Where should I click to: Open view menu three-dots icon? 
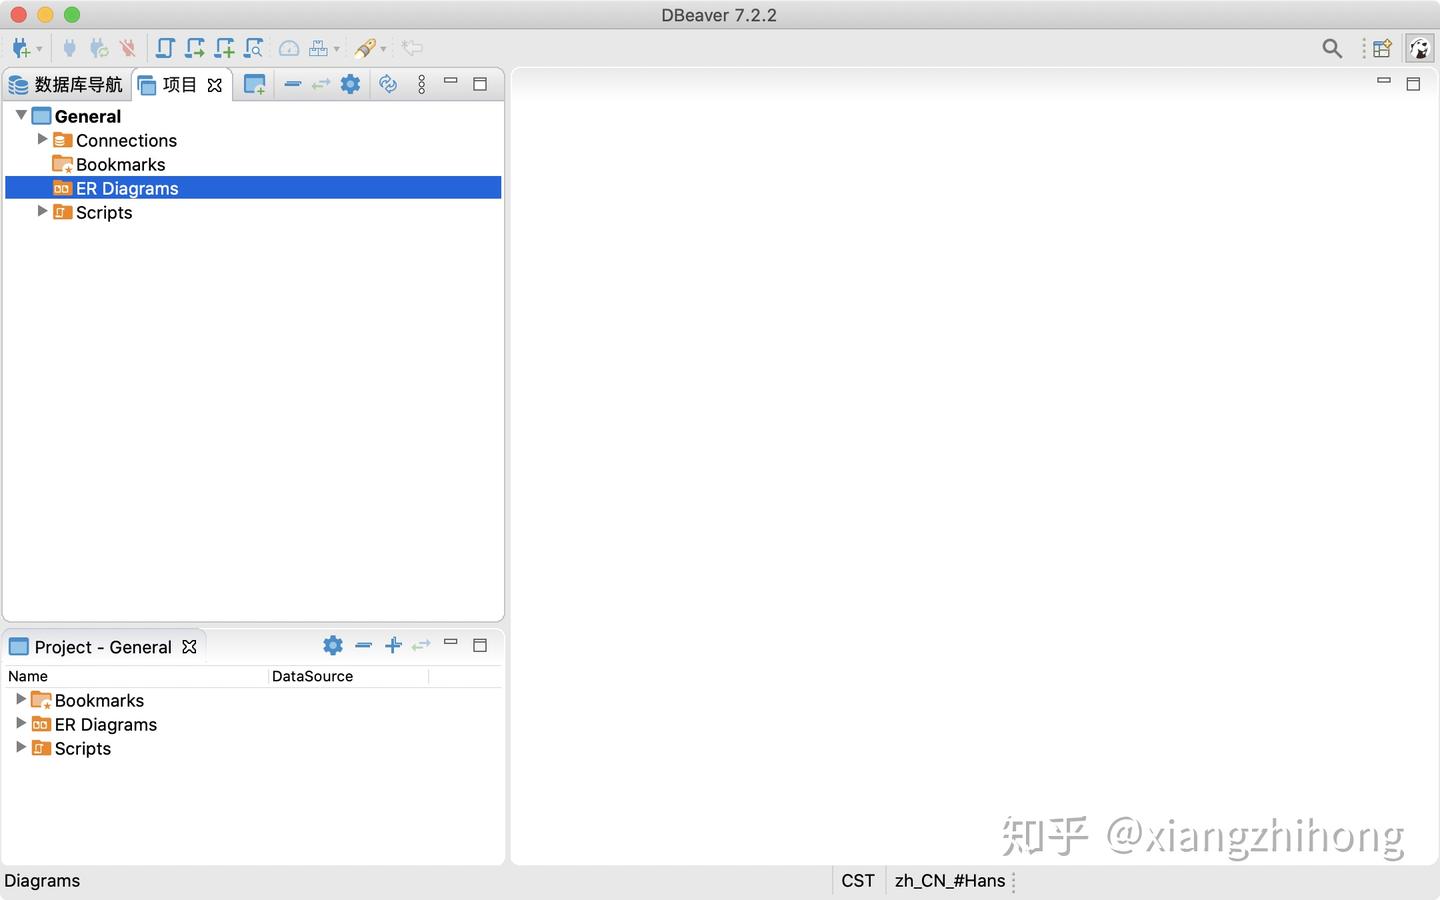pyautogui.click(x=422, y=84)
